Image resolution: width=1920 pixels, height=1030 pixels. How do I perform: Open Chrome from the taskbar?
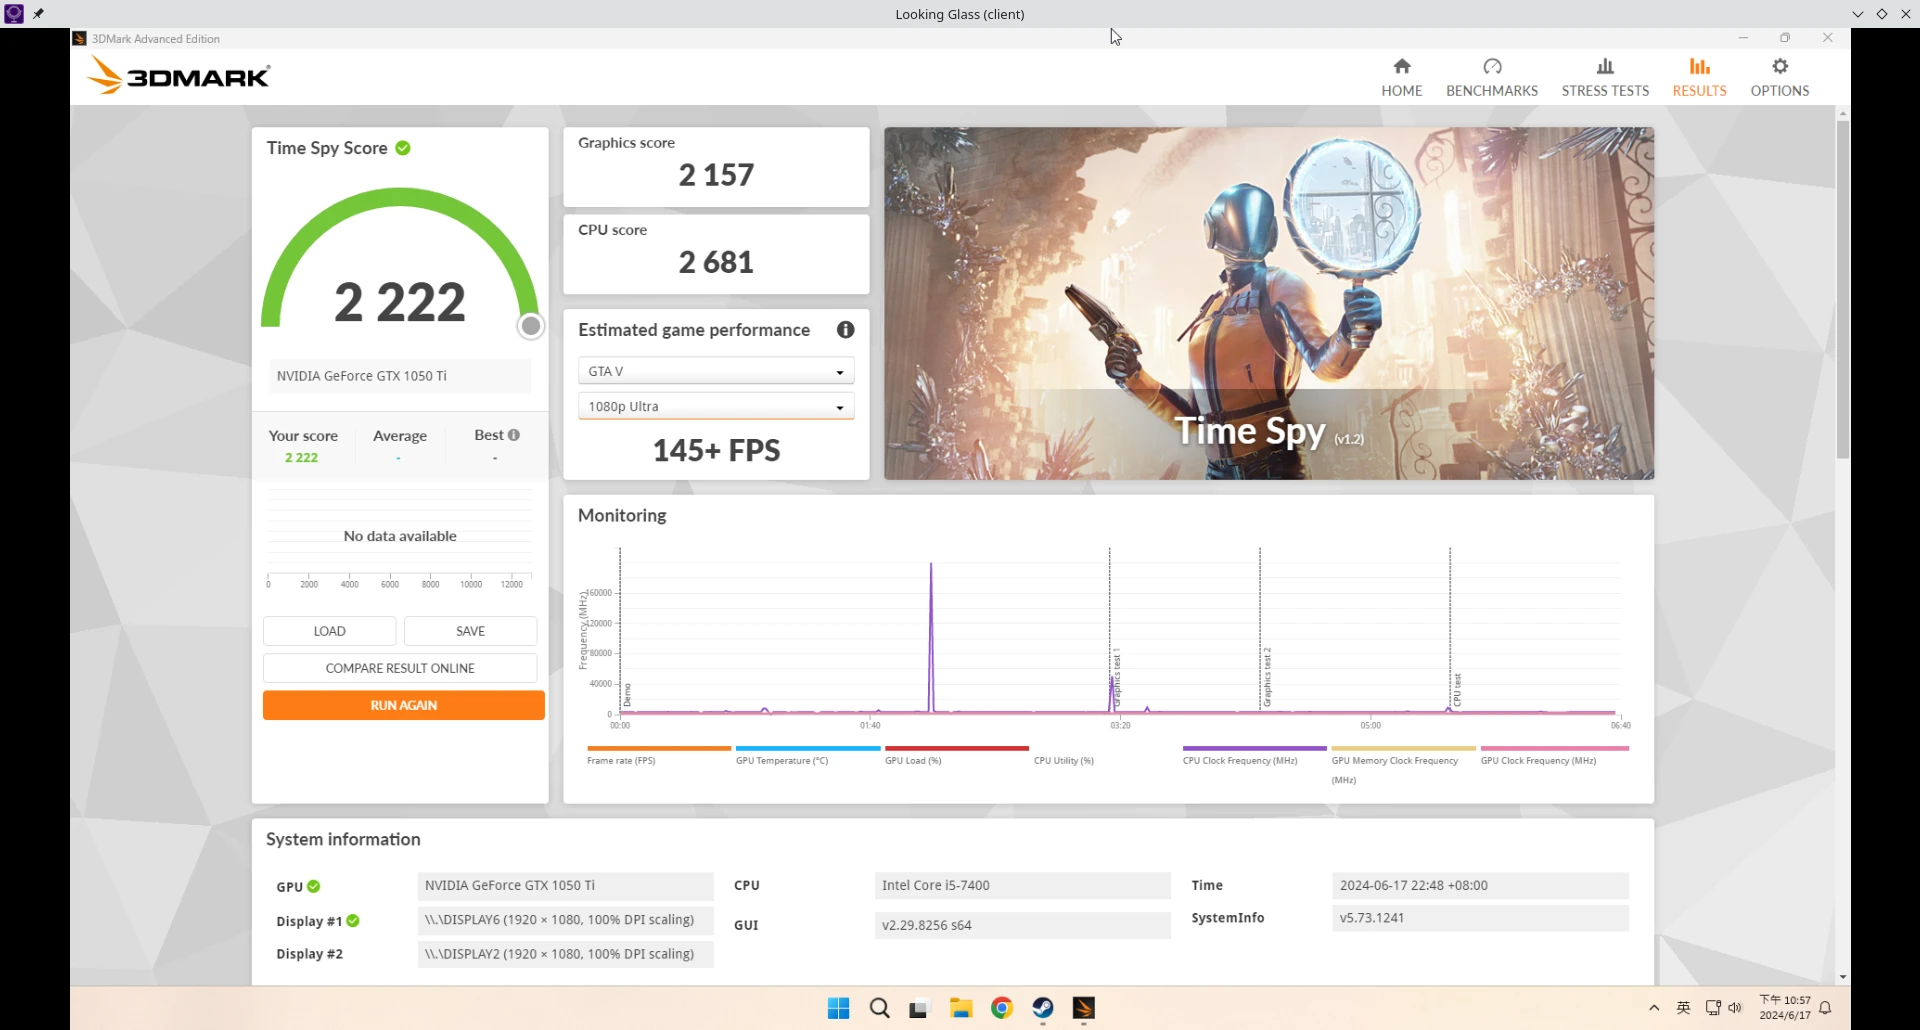tap(1001, 1008)
